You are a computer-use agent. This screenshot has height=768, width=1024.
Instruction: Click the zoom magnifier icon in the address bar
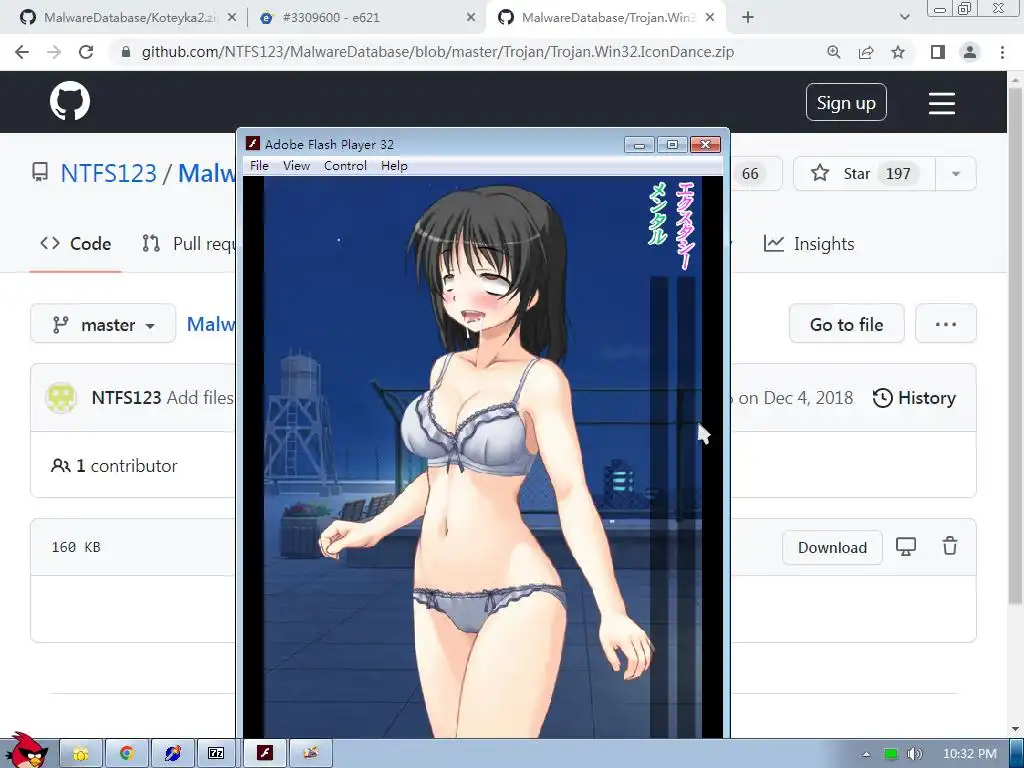coord(833,52)
